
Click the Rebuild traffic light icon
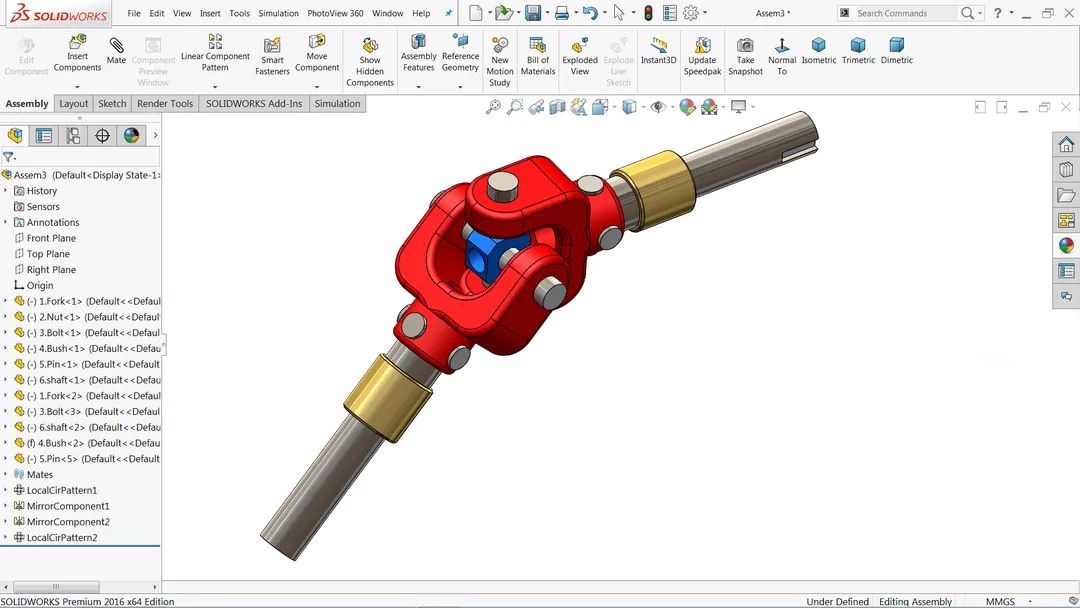[x=648, y=12]
